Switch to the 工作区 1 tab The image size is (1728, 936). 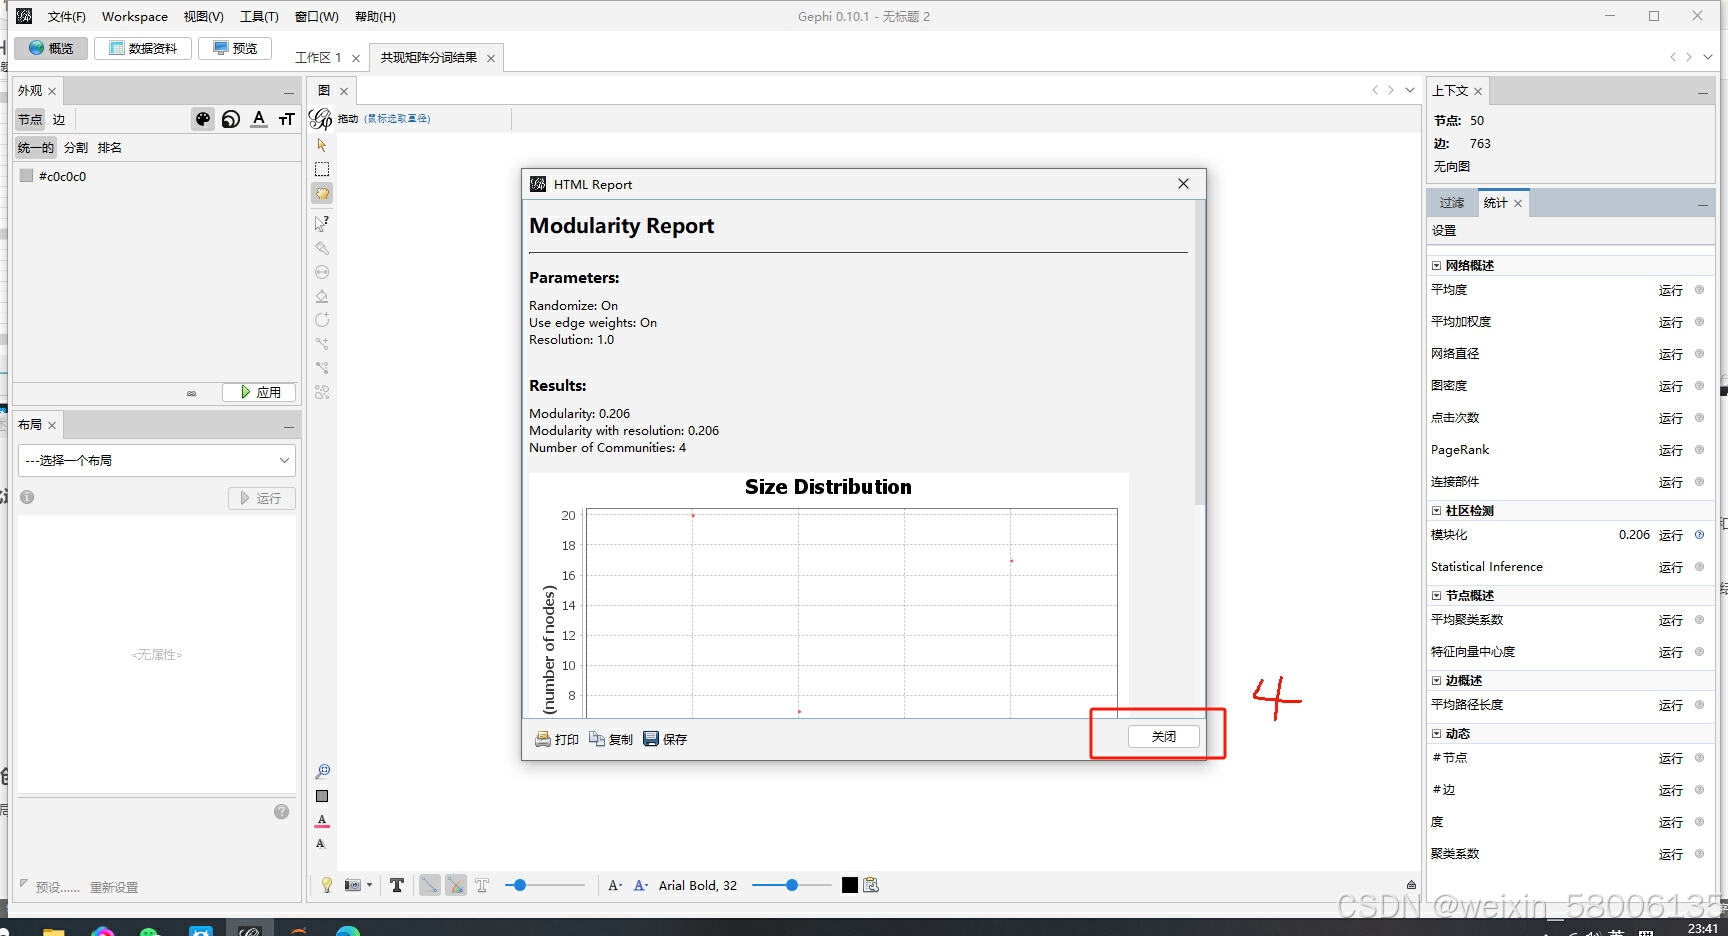(x=318, y=57)
